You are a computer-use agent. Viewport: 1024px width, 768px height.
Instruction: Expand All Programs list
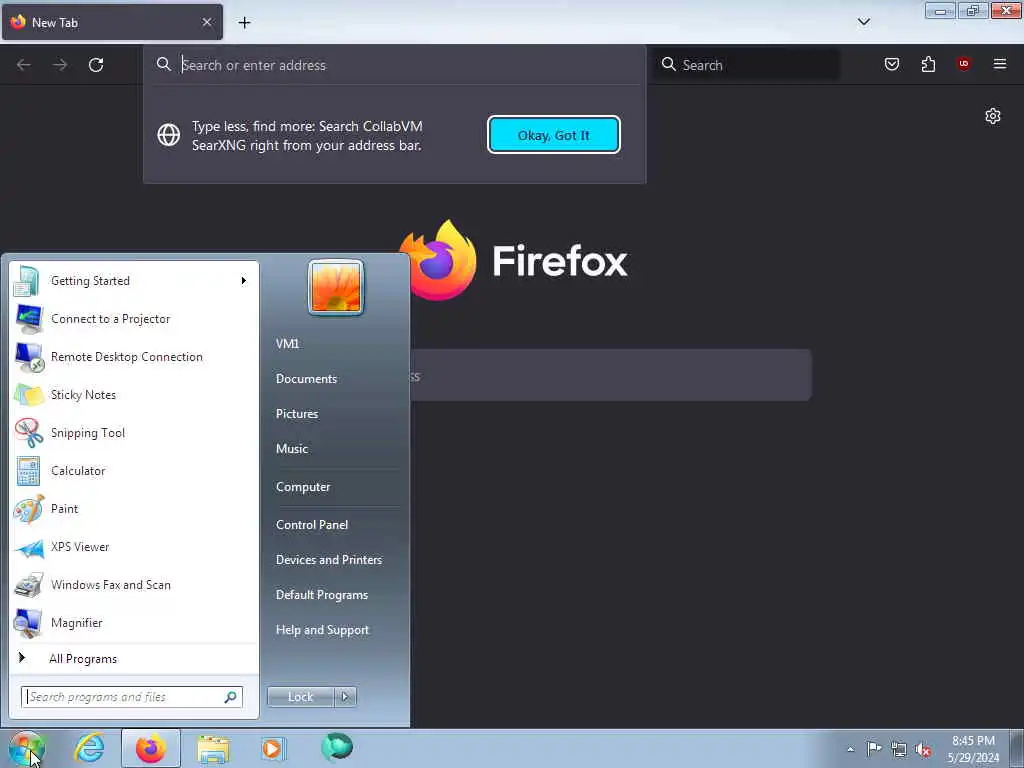(x=134, y=659)
